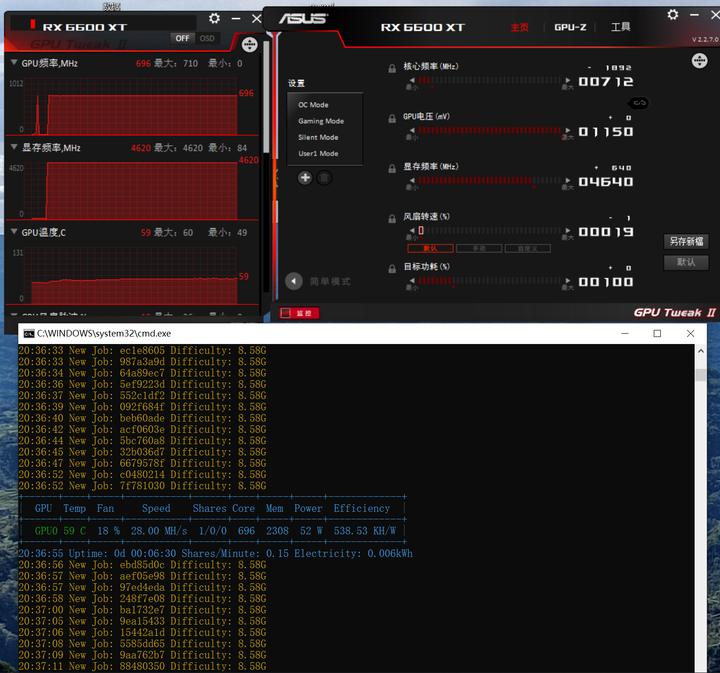Click 另存新檔 save profile button
Screen dimensions: 720x673
point(685,241)
